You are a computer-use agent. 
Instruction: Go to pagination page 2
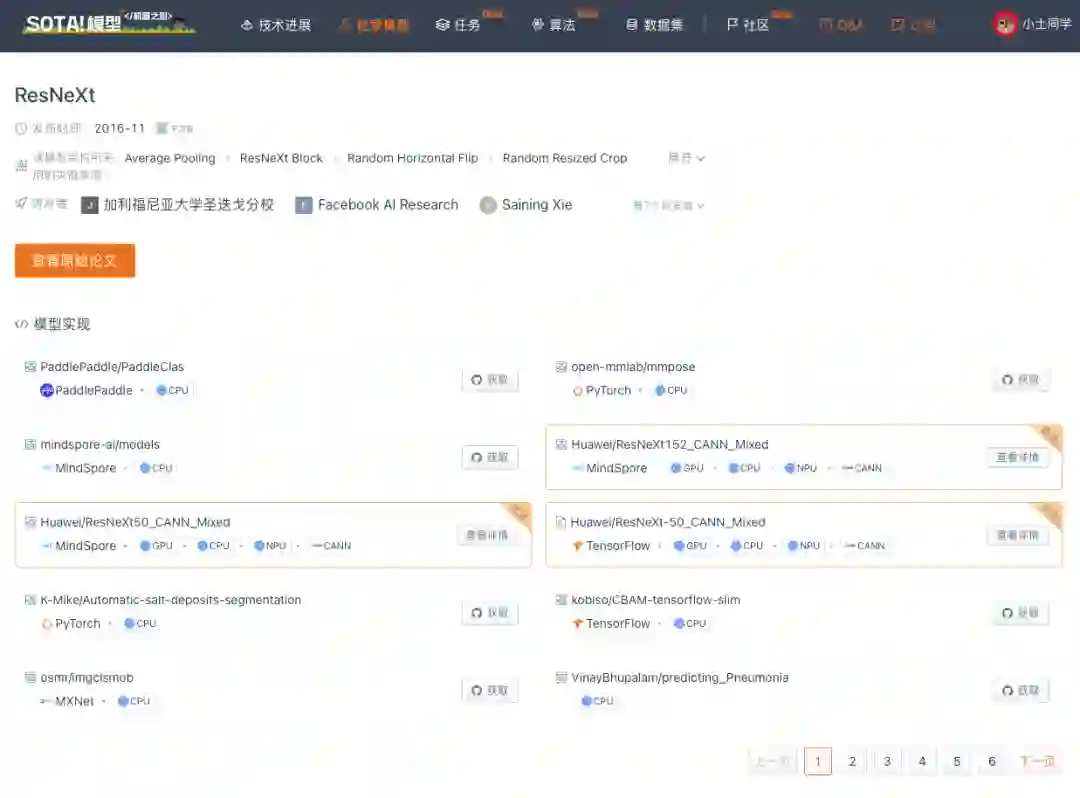pos(852,762)
